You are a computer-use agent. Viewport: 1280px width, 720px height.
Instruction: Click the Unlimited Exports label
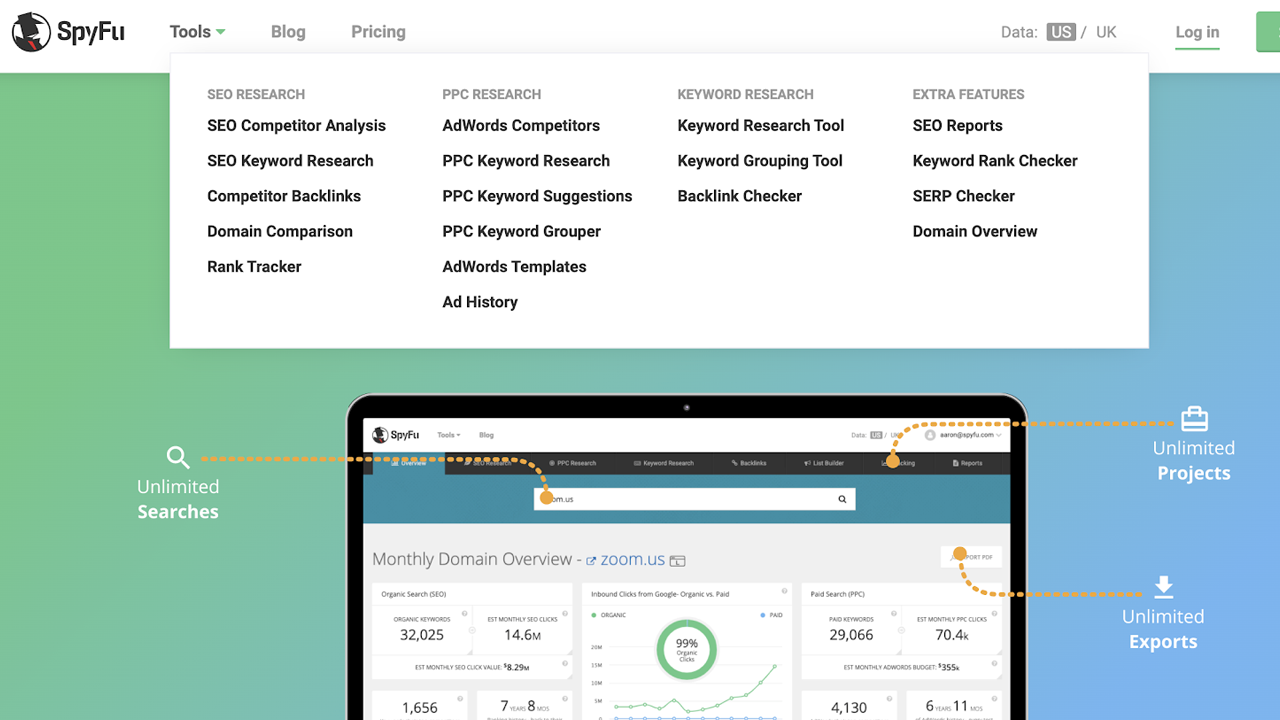coord(1163,629)
